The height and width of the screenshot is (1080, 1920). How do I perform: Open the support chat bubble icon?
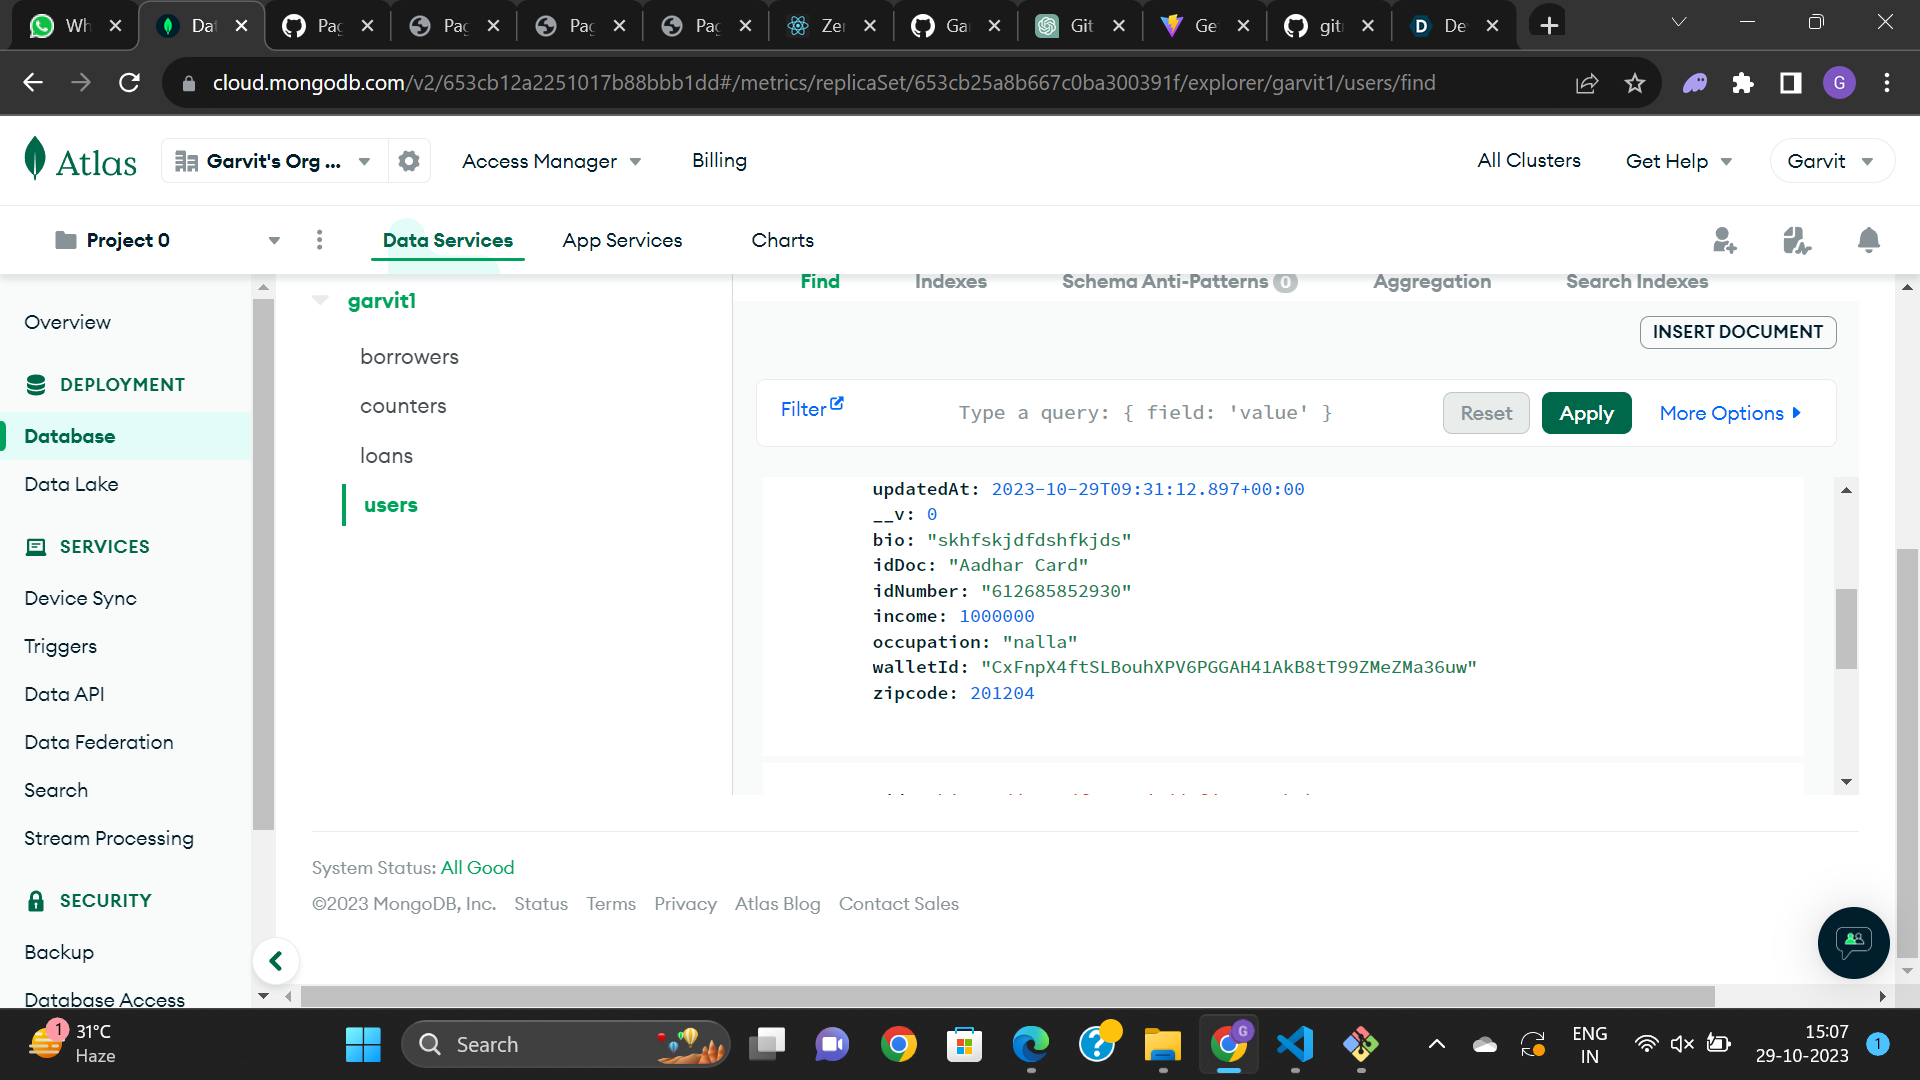click(1853, 942)
